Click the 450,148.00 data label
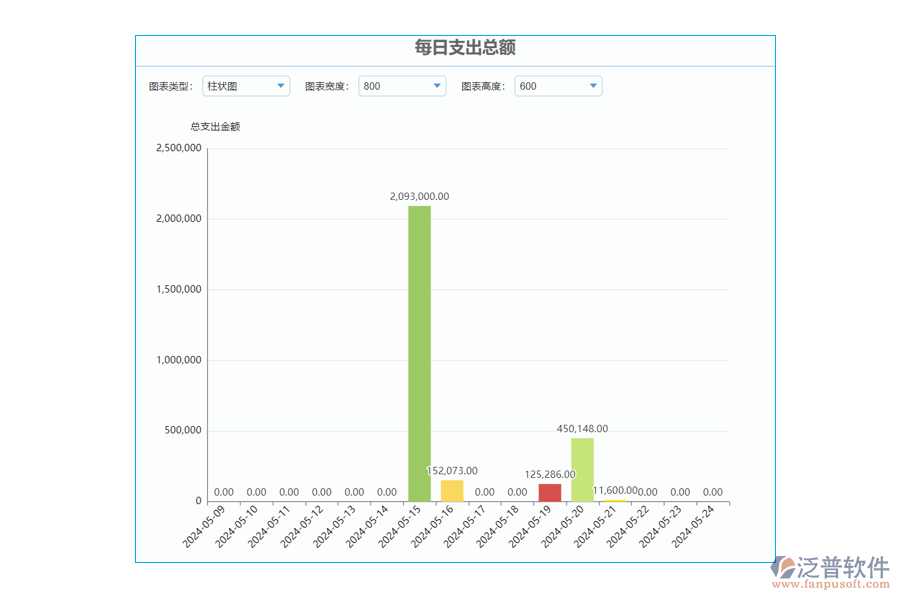The height and width of the screenshot is (600, 900). point(580,427)
